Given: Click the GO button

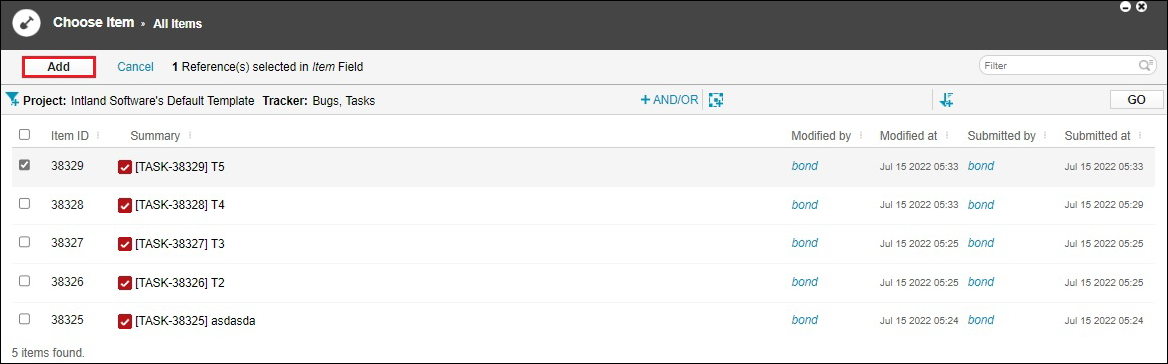Looking at the screenshot, I should (x=1137, y=100).
